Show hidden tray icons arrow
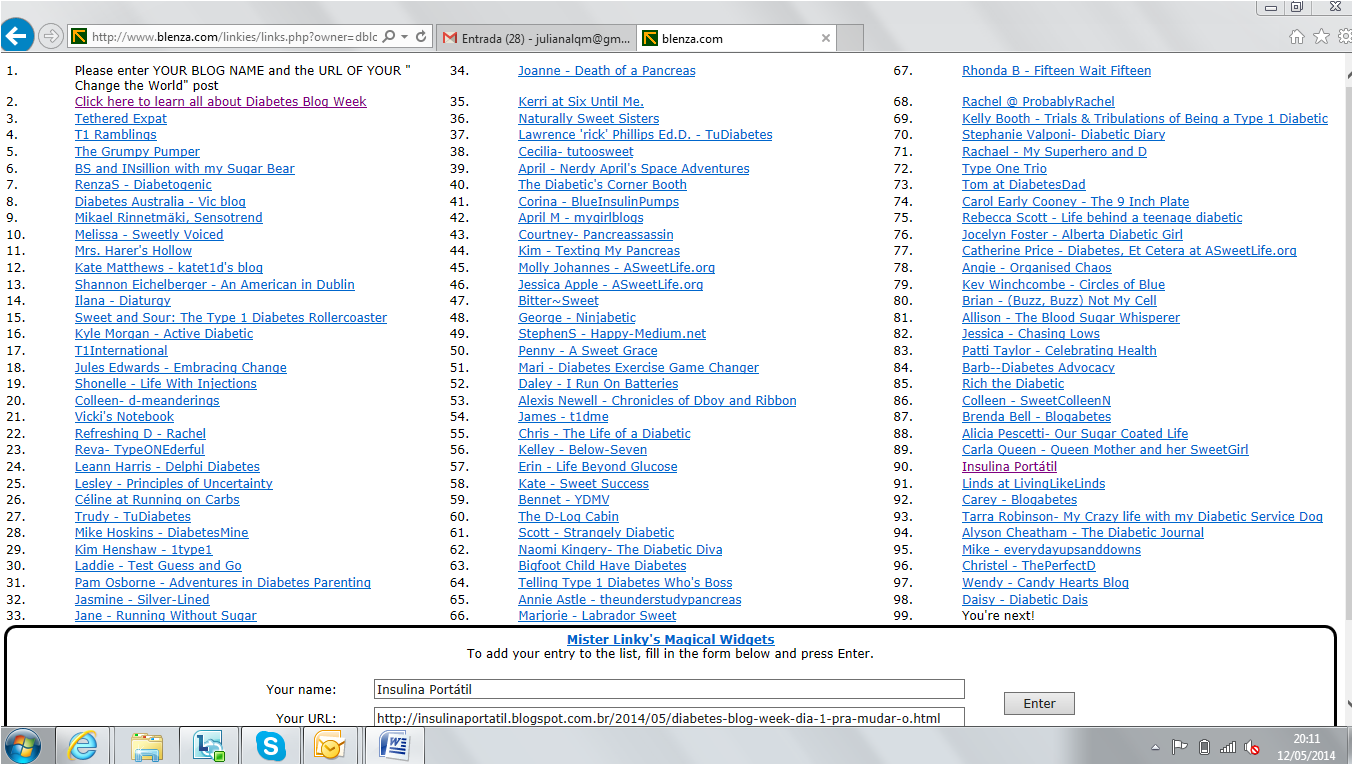Screen dimensions: 1353x765 1157,747
